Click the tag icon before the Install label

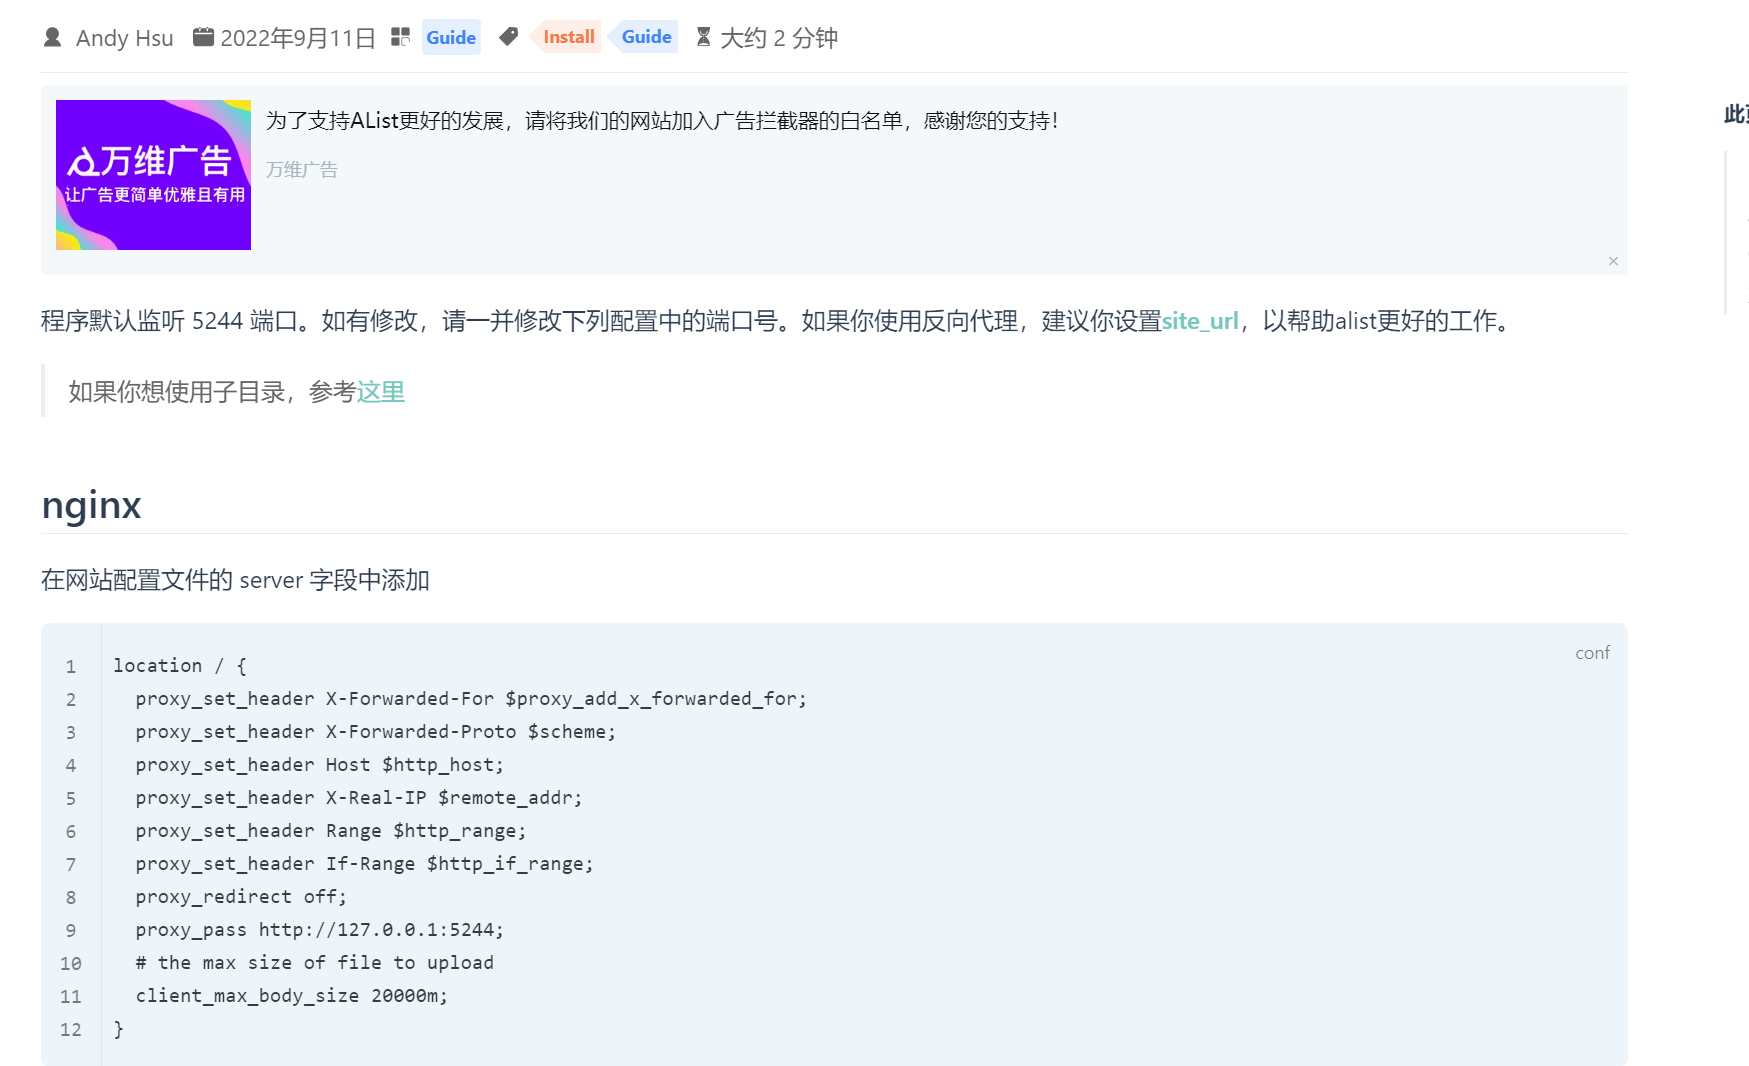pyautogui.click(x=509, y=36)
